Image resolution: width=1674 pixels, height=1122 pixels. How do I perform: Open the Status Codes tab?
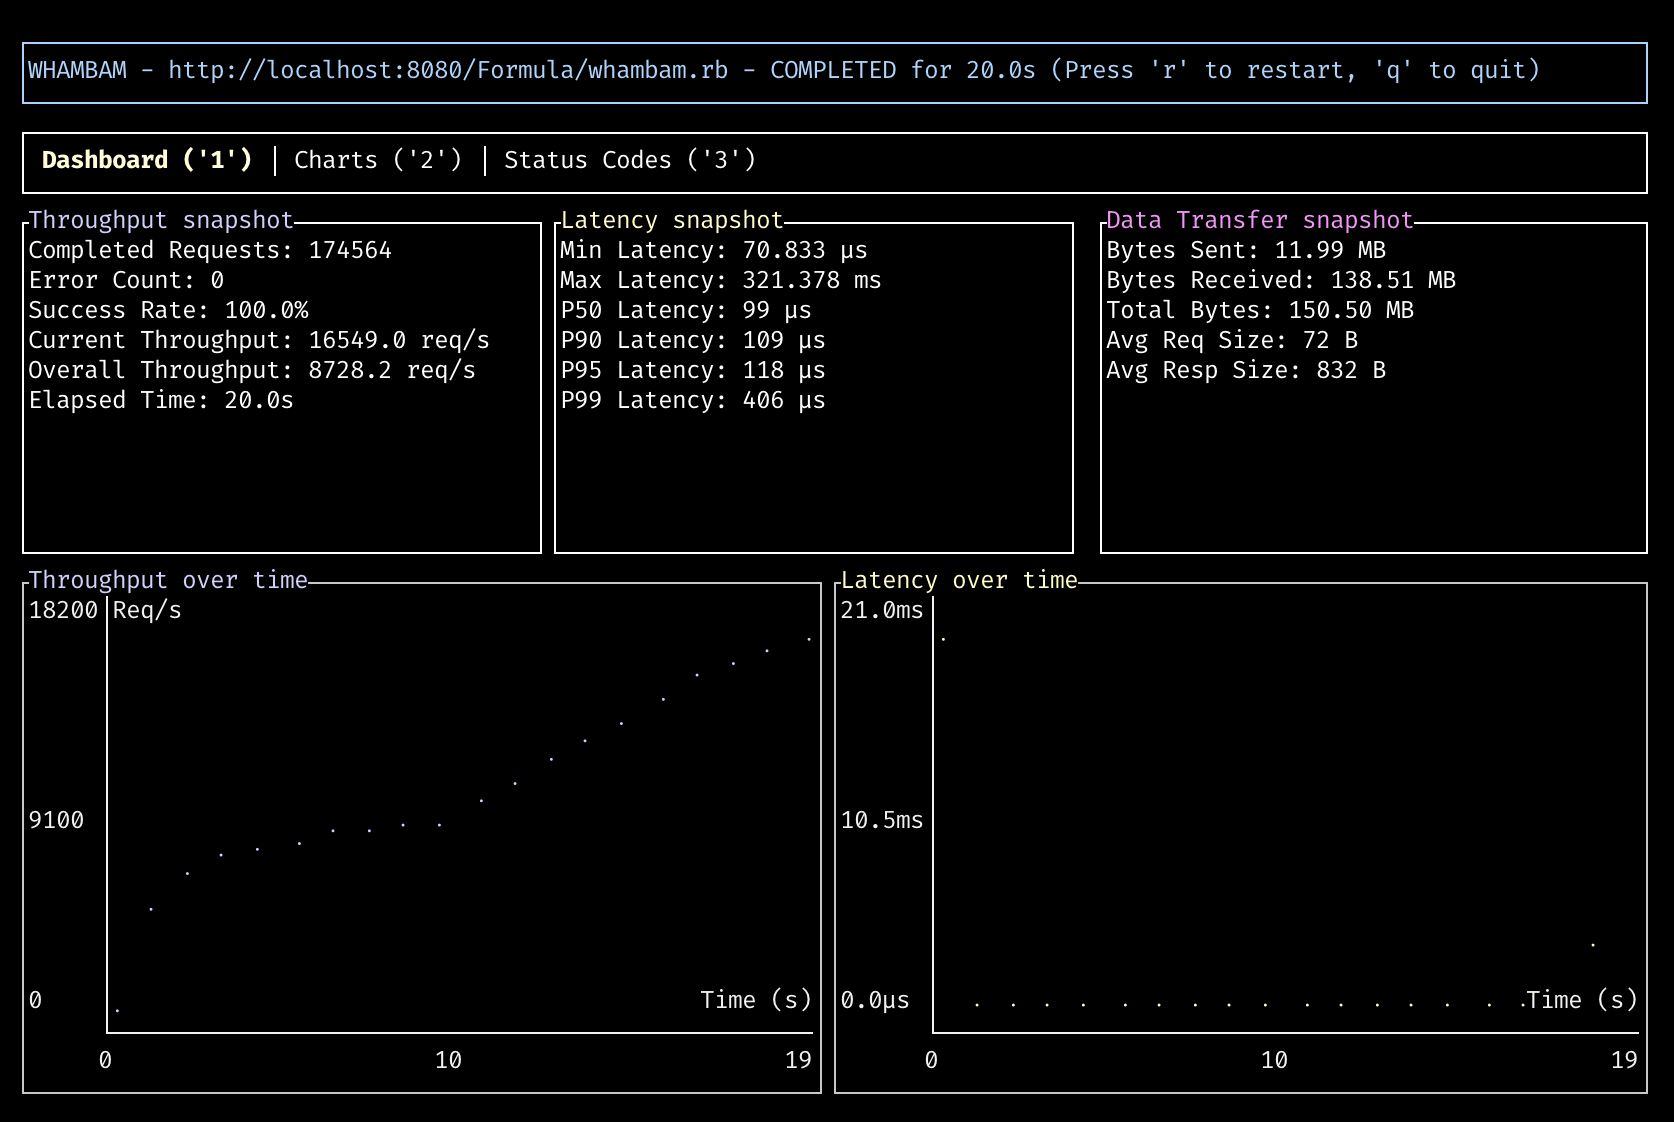(630, 160)
